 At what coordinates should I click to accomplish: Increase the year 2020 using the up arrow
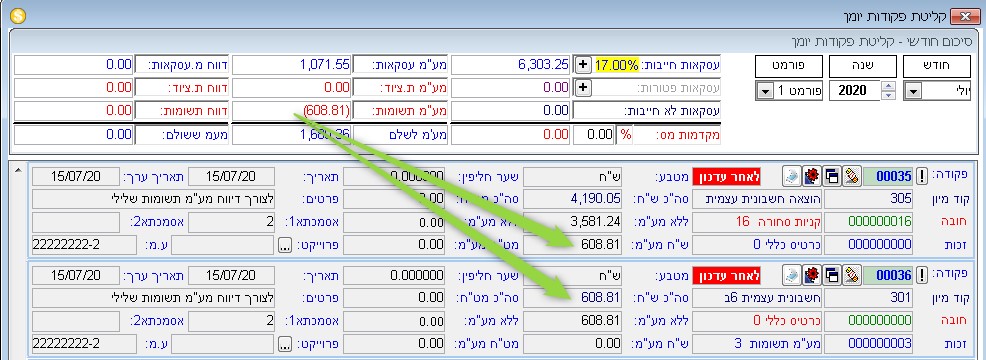coord(888,87)
